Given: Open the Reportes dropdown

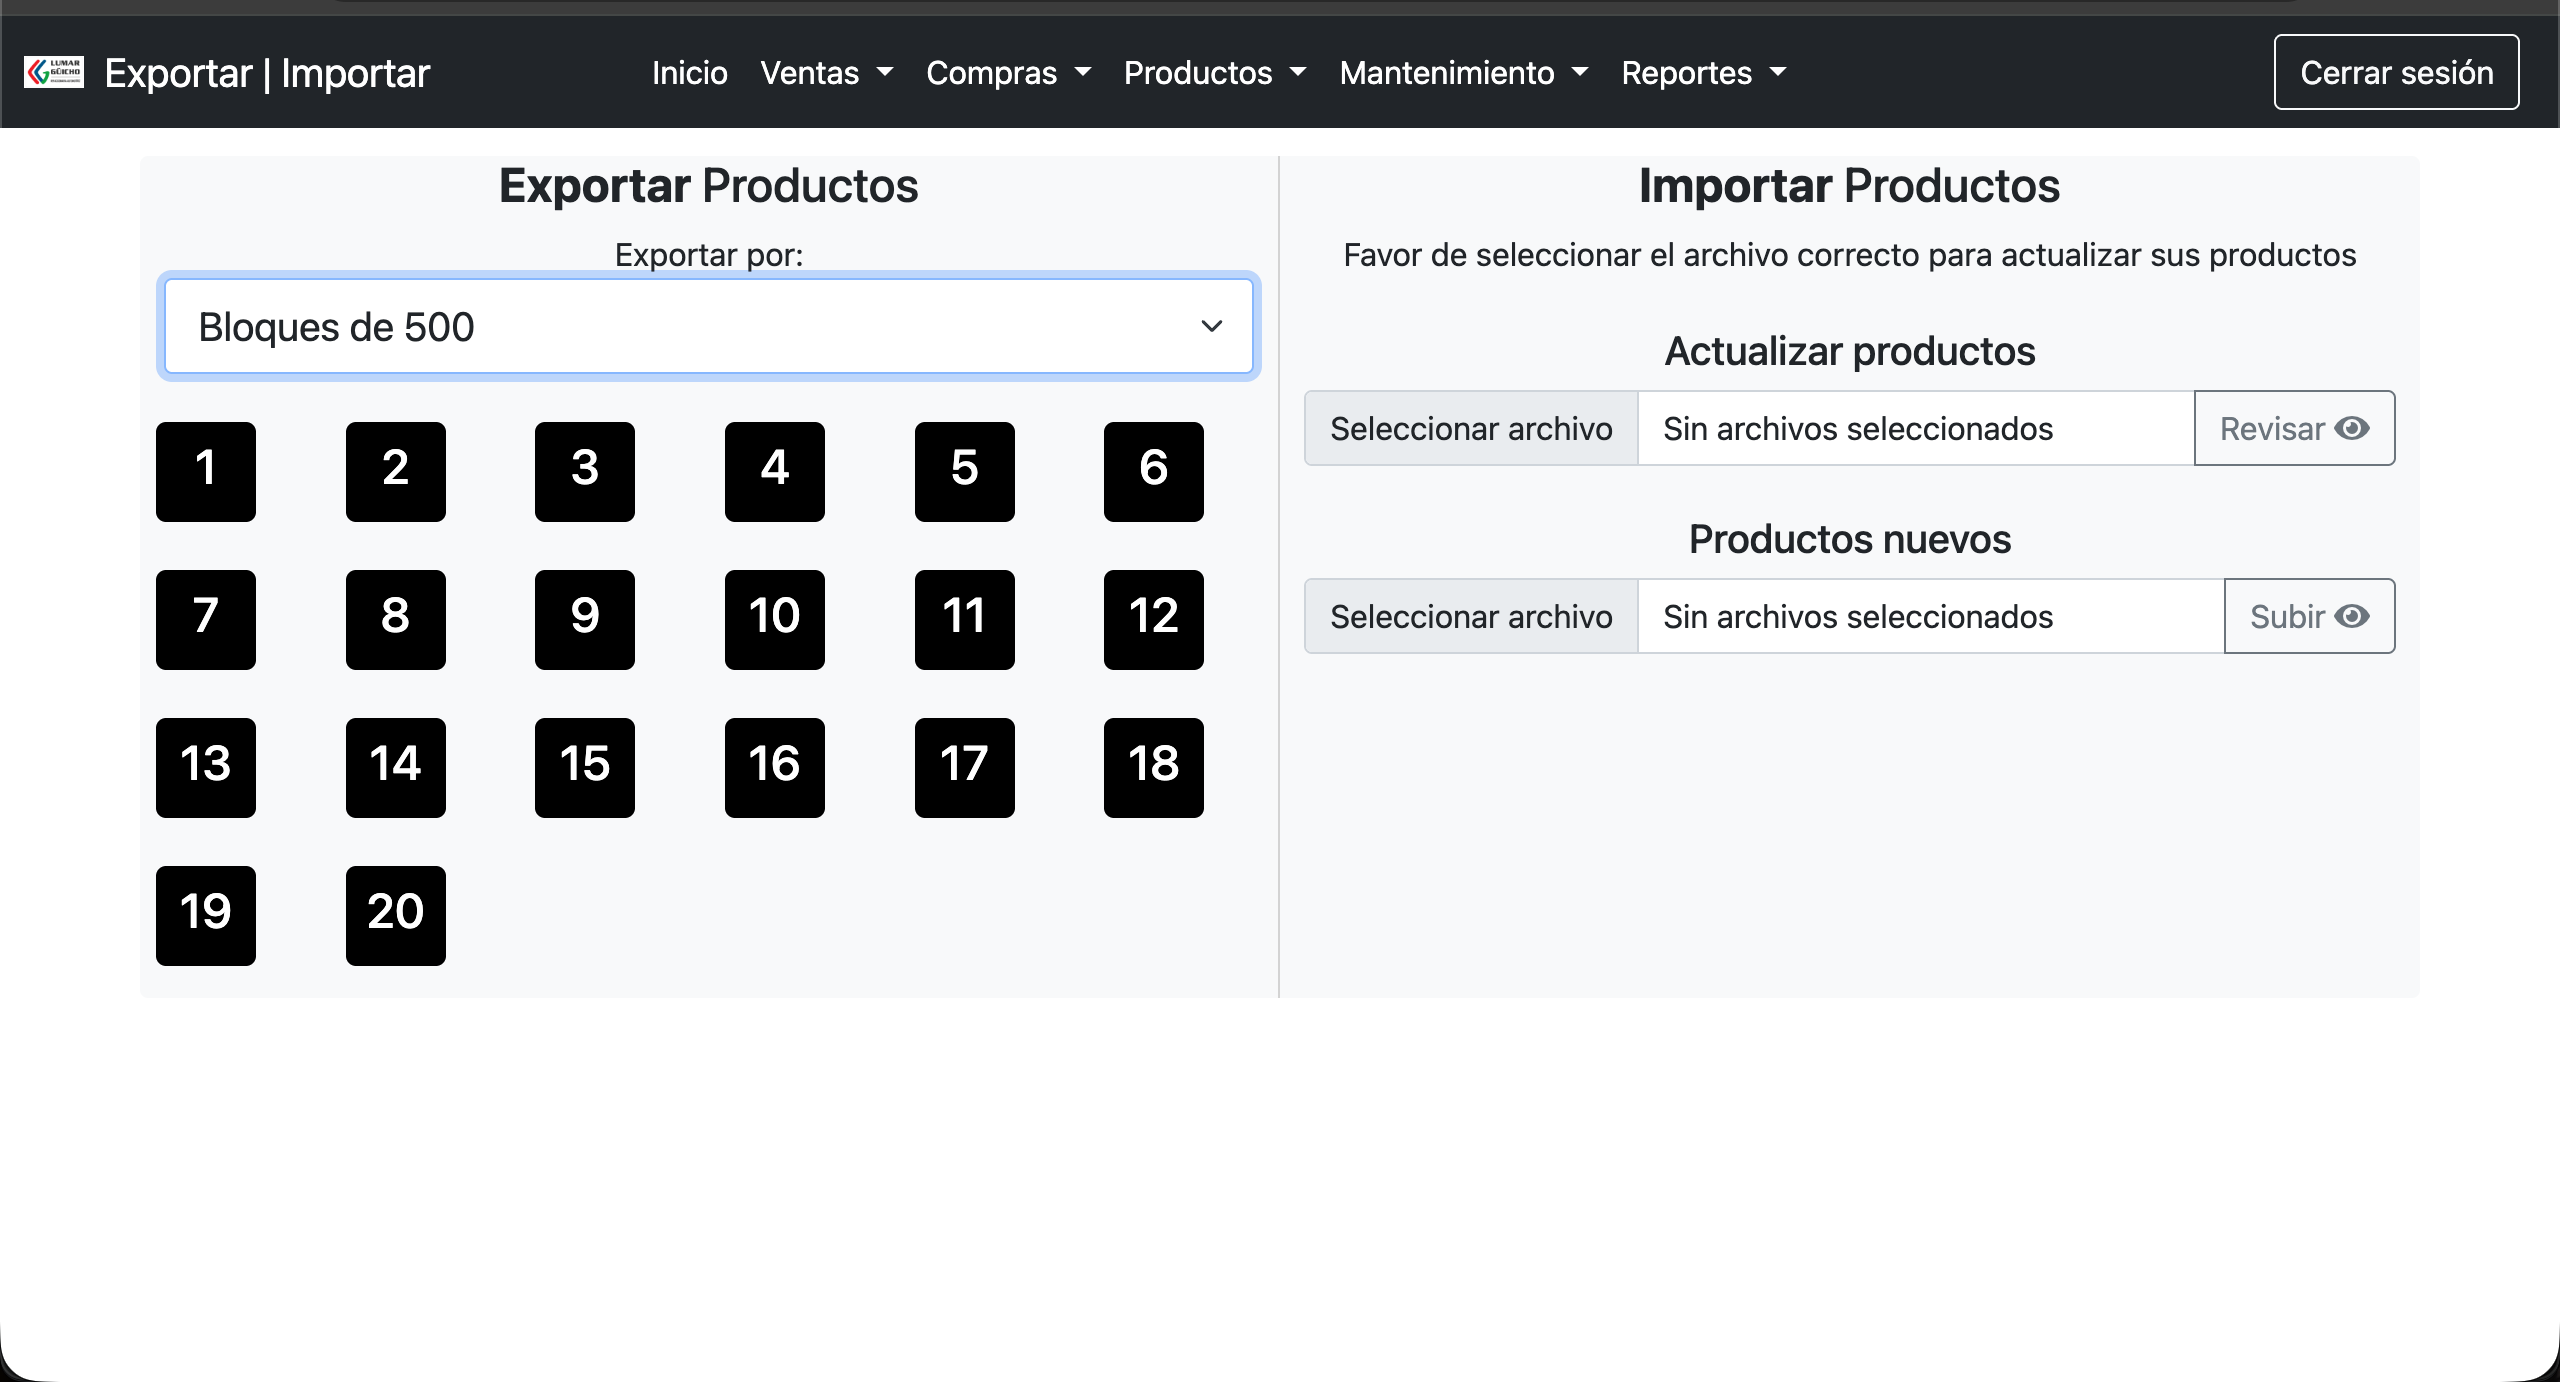Looking at the screenshot, I should click(1704, 72).
